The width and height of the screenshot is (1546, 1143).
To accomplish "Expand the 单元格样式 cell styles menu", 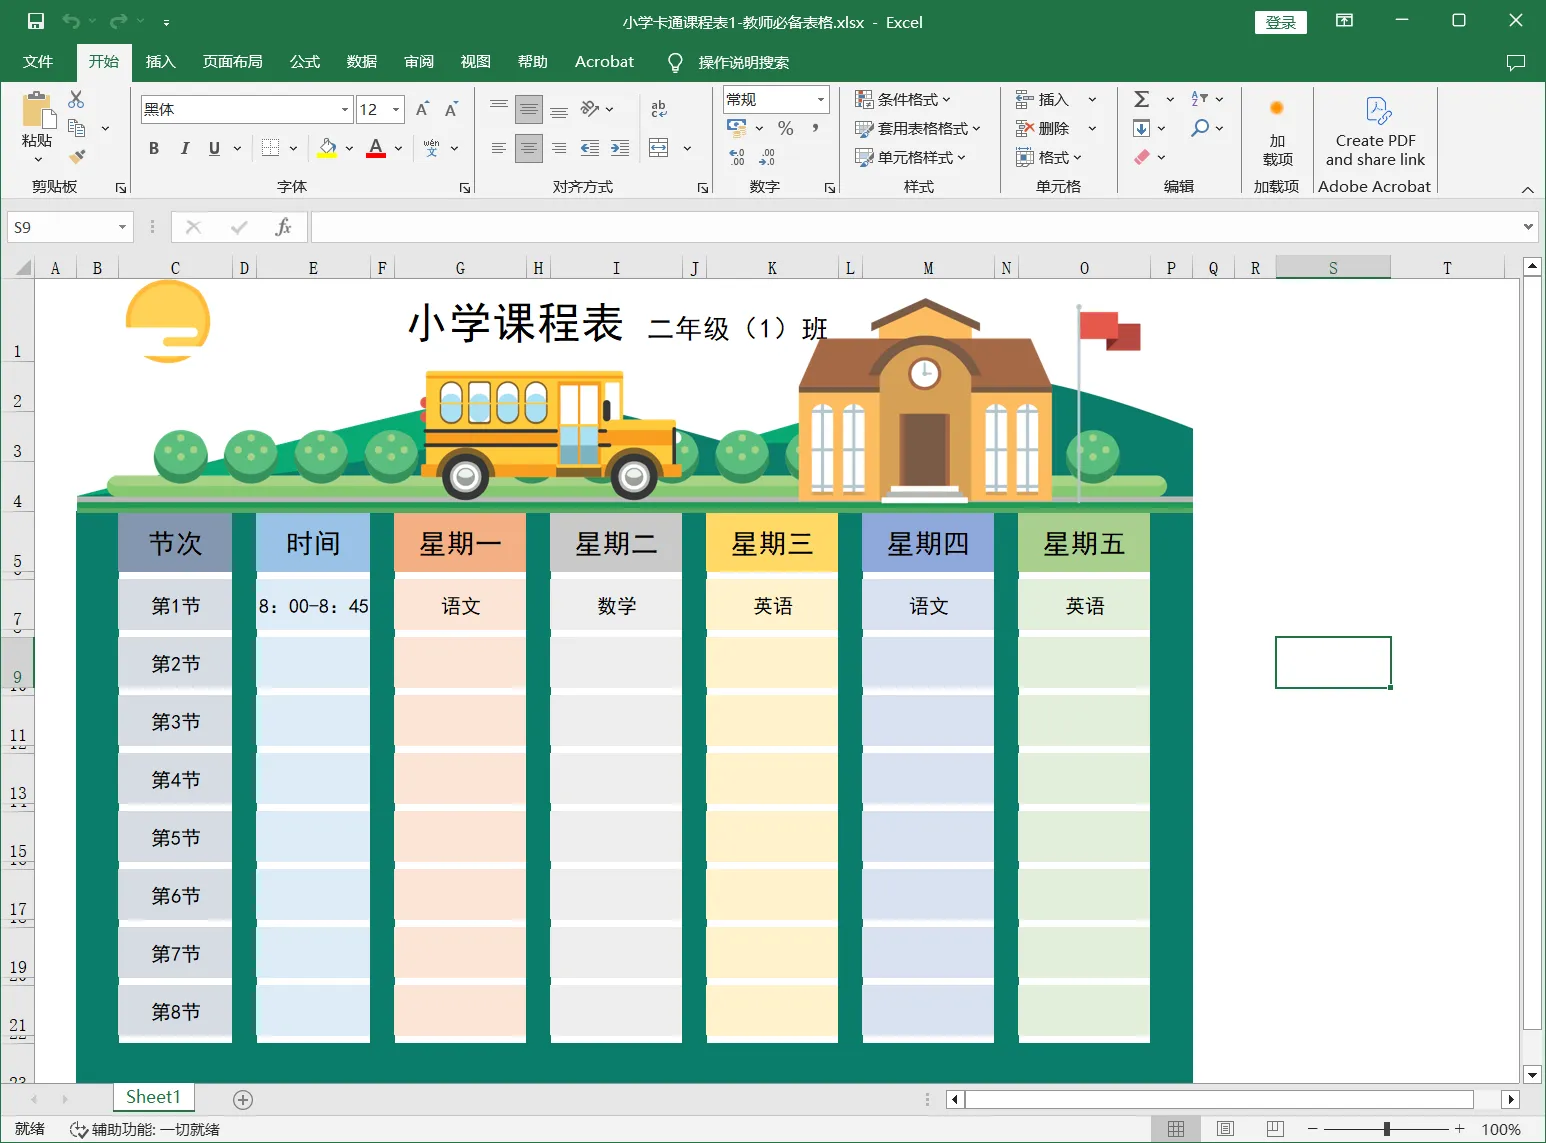I will coord(911,157).
